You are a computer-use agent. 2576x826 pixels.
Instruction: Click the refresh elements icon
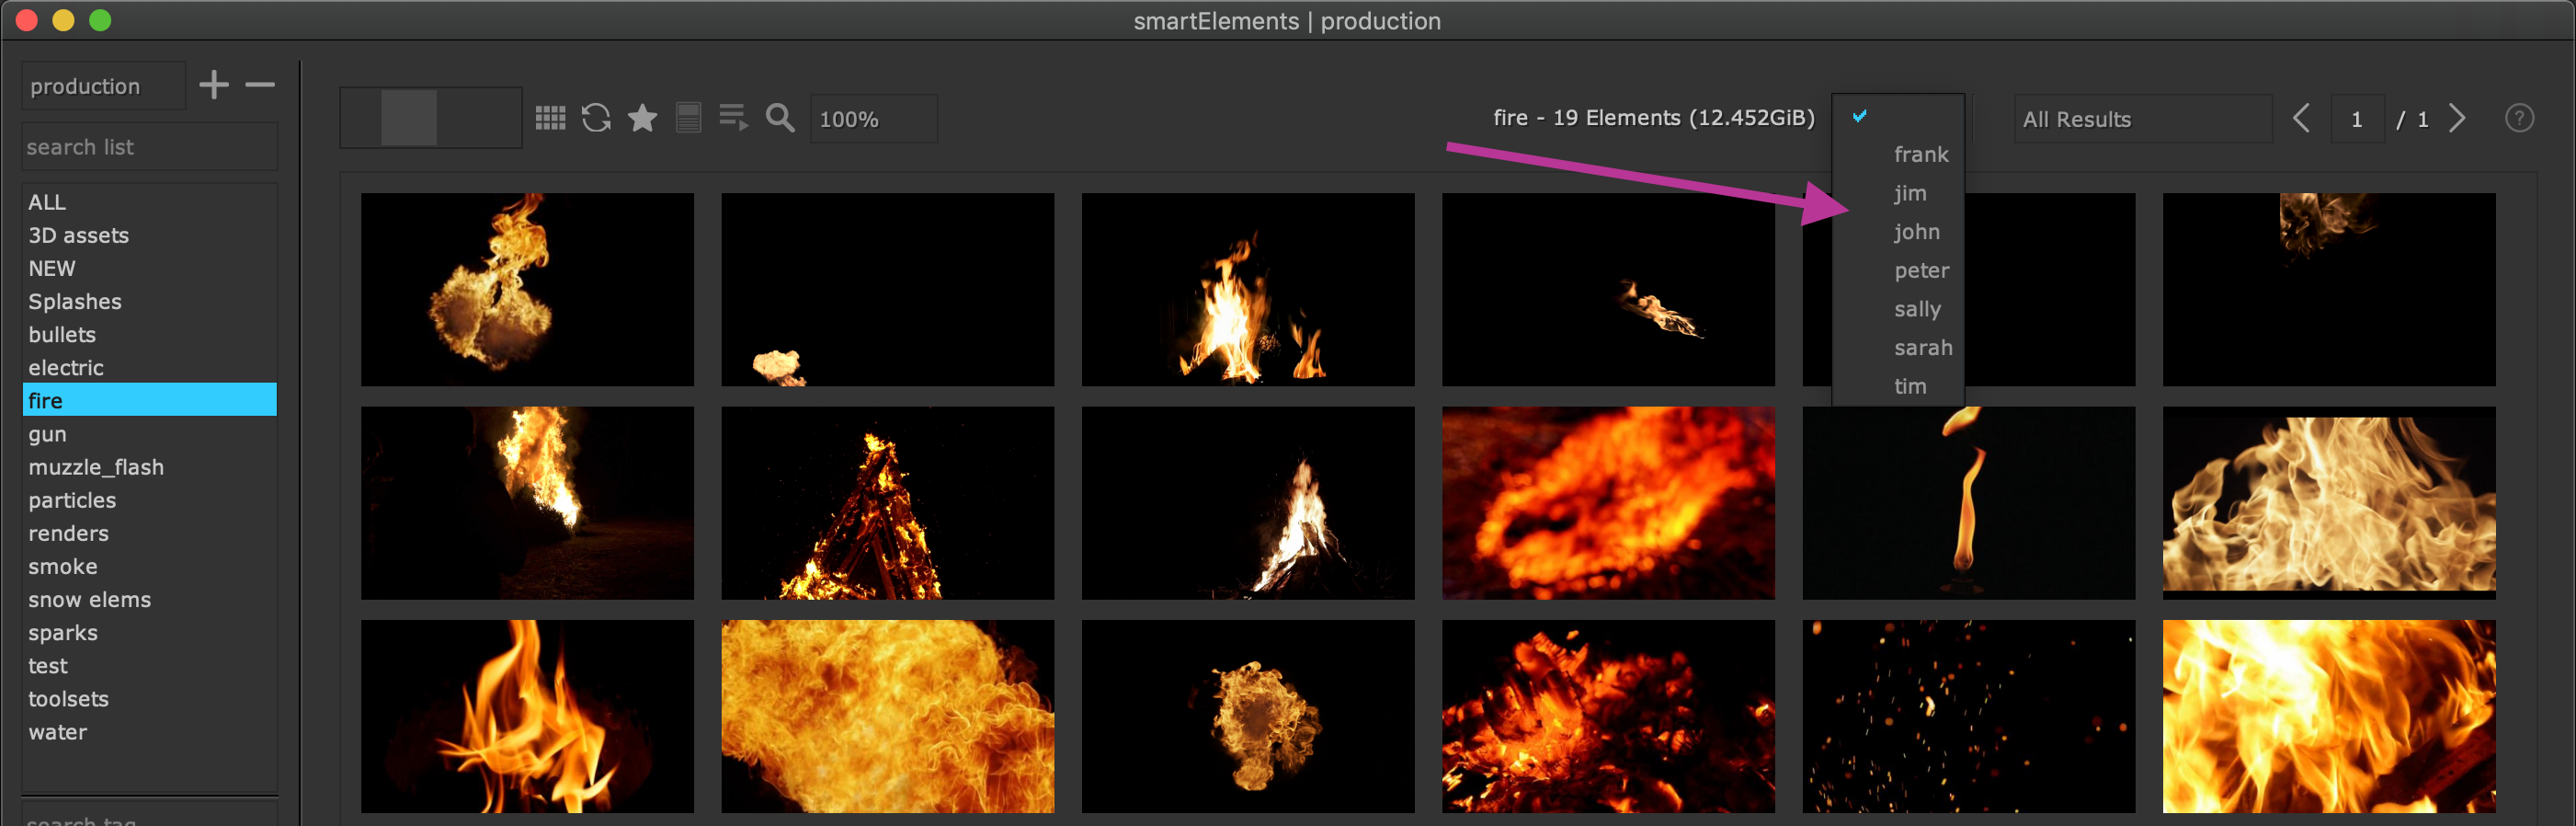(596, 118)
